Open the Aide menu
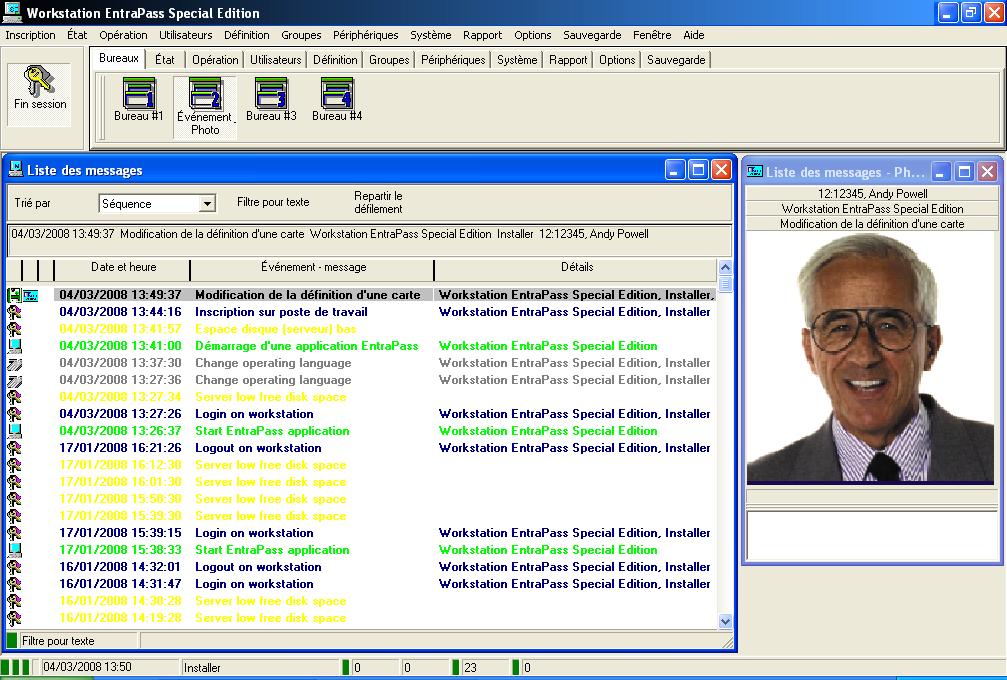Image resolution: width=1007 pixels, height=680 pixels. (694, 35)
